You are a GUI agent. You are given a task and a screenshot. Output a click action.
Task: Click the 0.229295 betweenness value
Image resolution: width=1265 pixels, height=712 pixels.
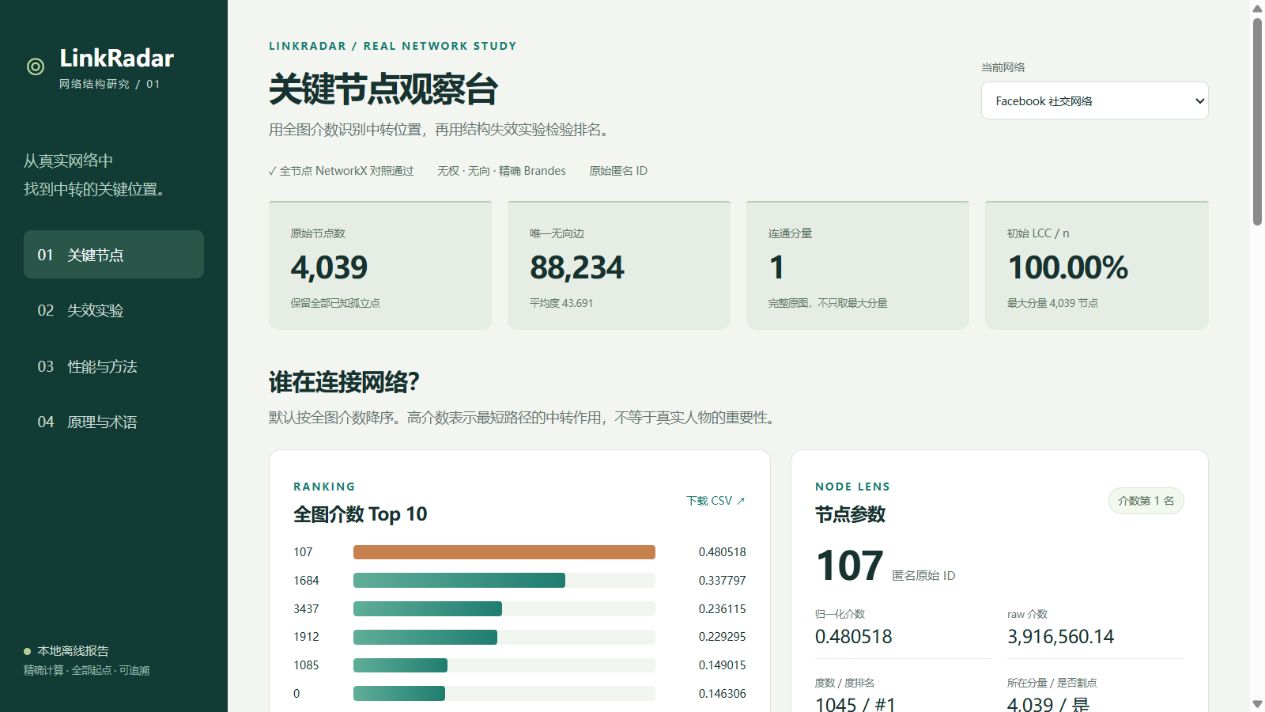(x=722, y=637)
